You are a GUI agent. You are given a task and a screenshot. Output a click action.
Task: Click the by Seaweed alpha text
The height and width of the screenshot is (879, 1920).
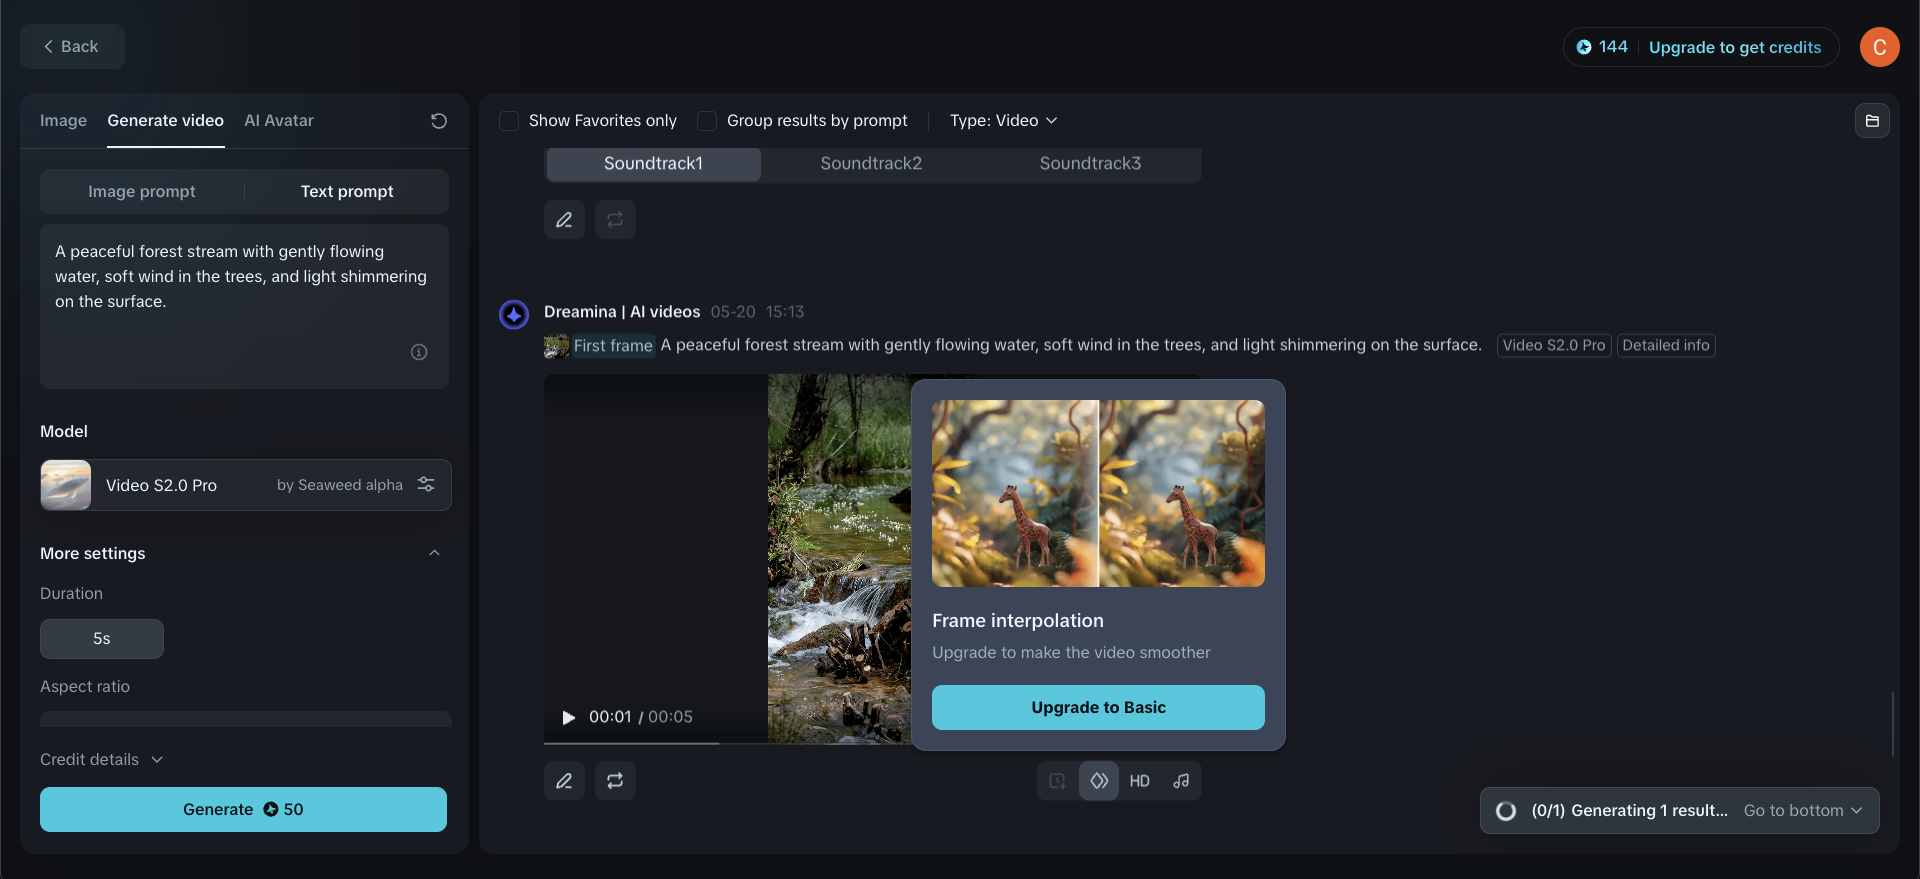[340, 485]
